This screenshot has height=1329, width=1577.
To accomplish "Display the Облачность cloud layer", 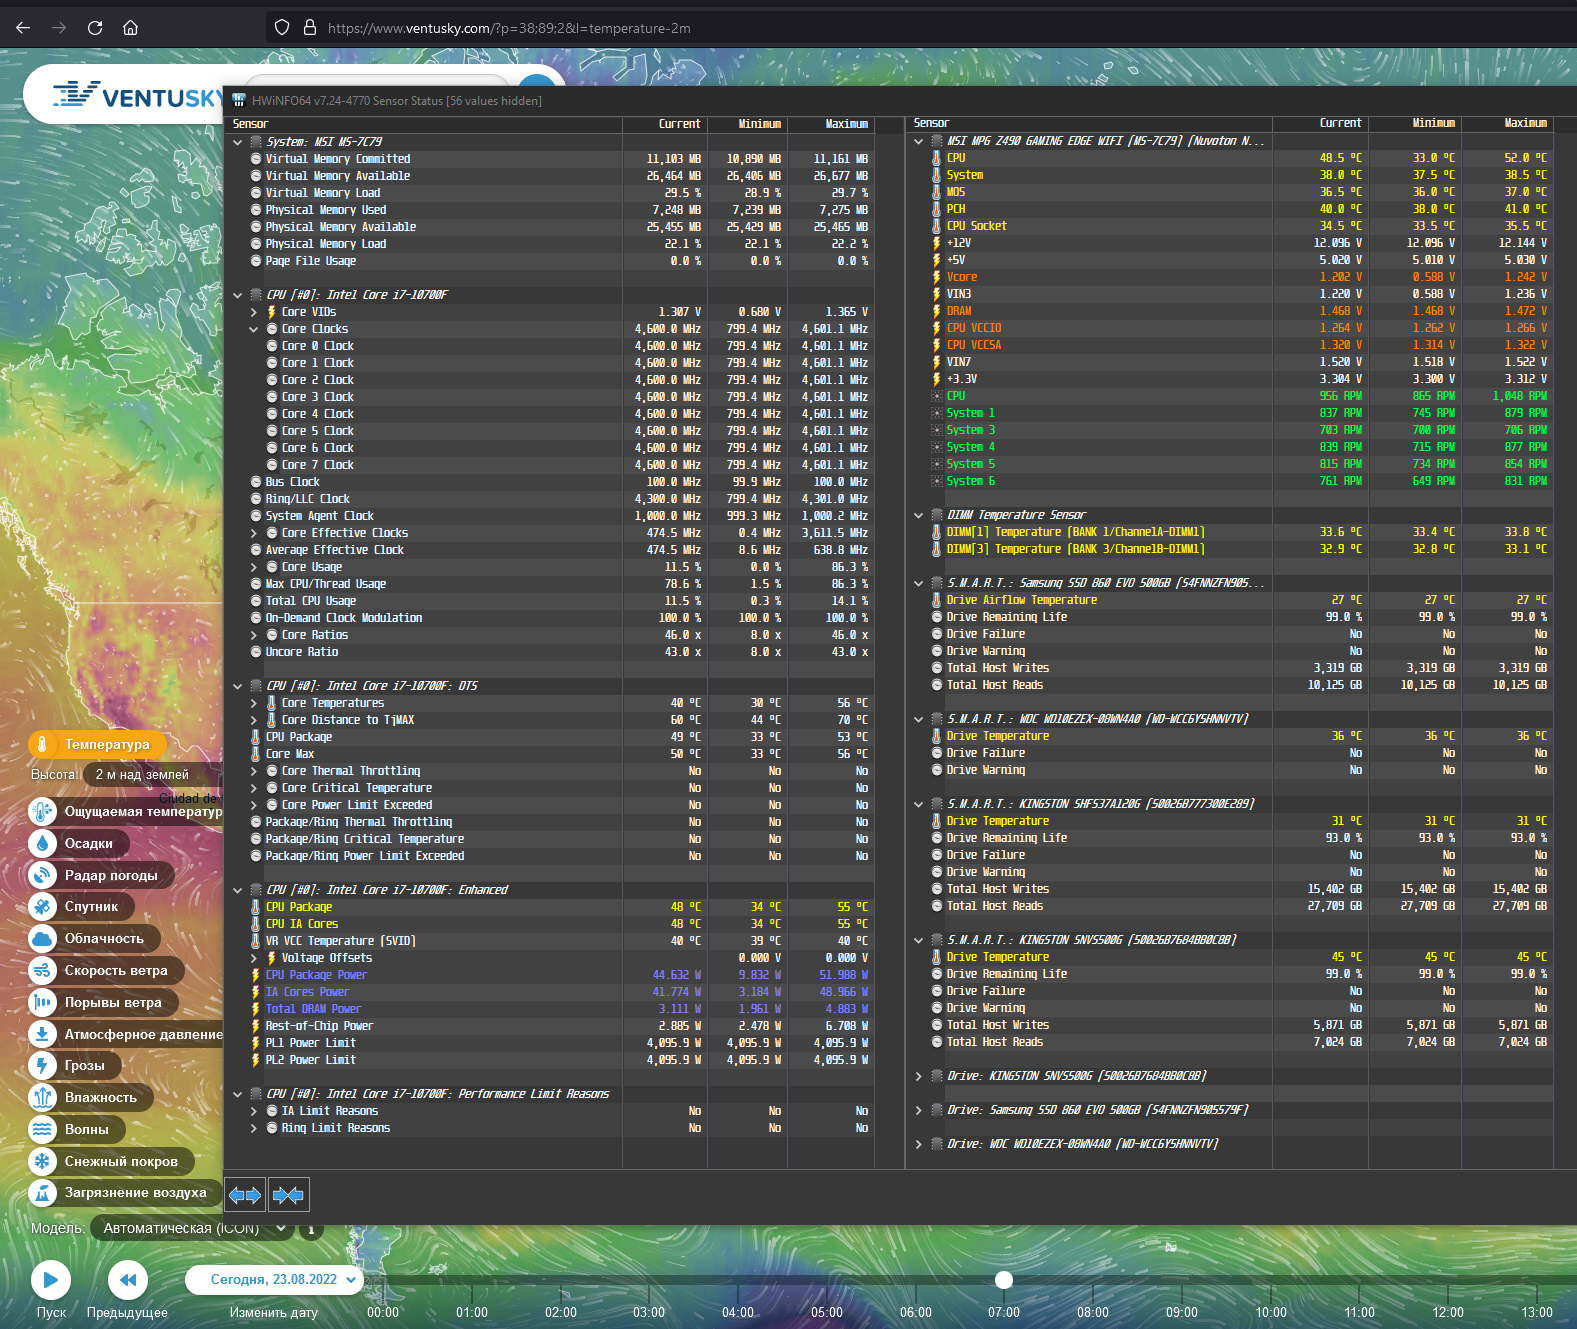I will 94,938.
